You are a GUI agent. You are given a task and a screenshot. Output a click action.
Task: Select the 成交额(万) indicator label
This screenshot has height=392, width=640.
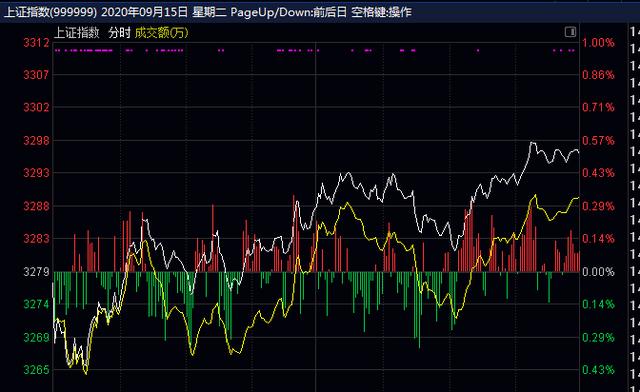(162, 33)
